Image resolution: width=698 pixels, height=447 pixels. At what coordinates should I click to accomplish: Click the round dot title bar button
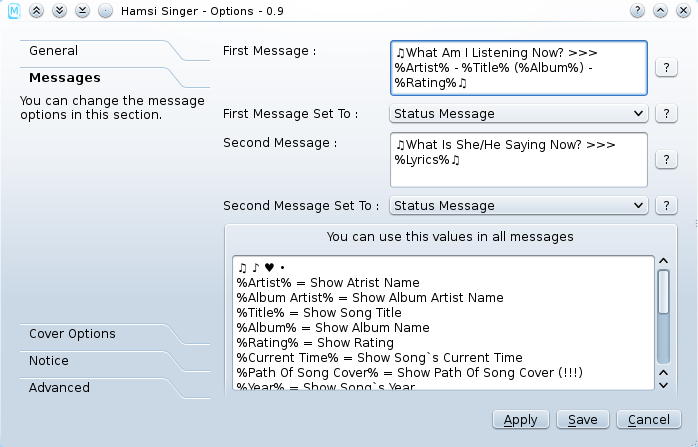(106, 11)
